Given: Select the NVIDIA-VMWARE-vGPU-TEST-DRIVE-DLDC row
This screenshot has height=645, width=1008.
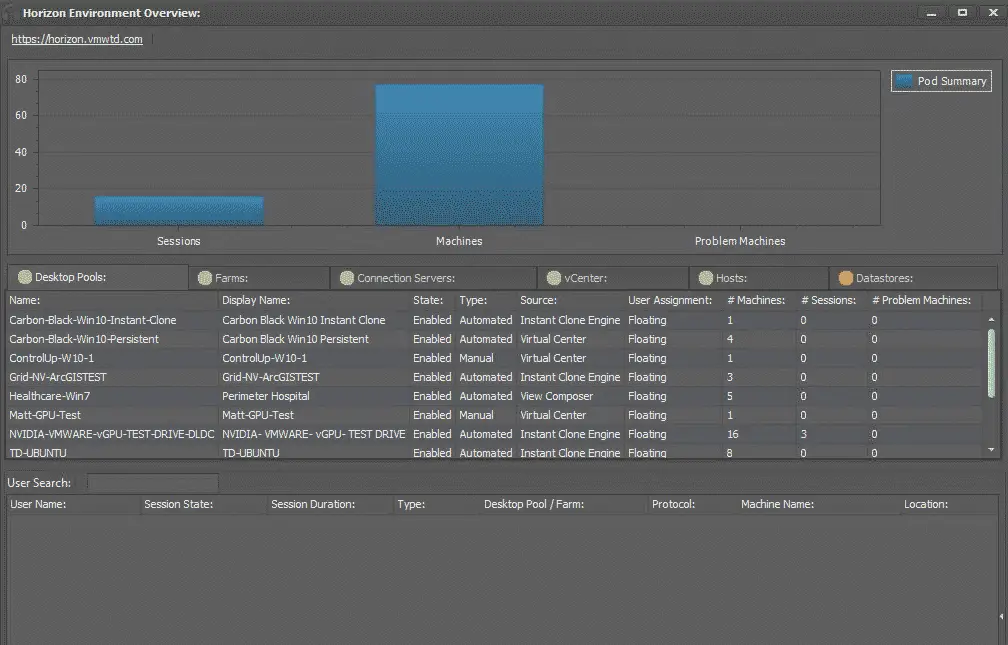Looking at the screenshot, I should (495, 434).
